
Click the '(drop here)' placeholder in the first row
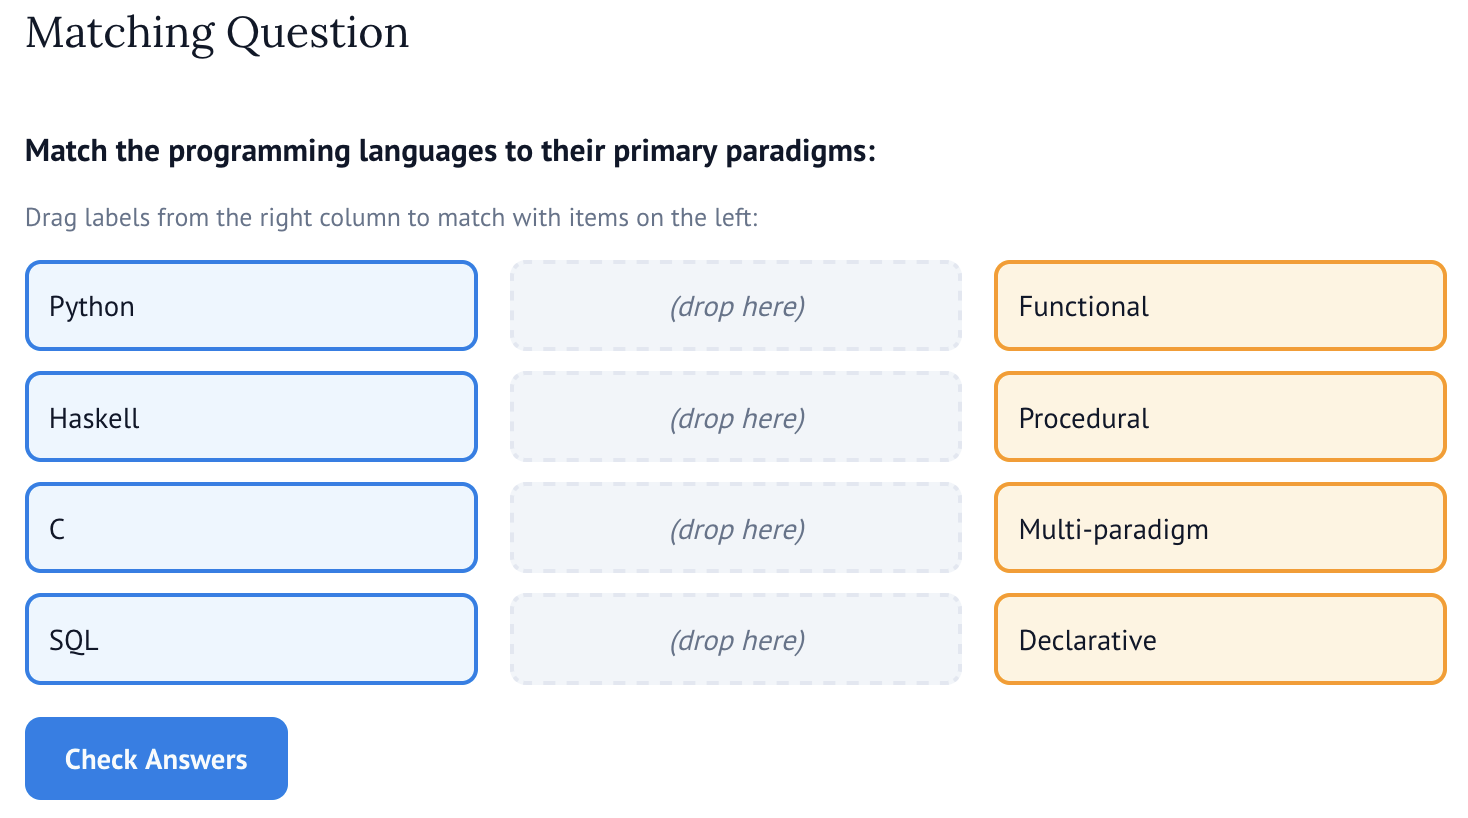click(737, 307)
